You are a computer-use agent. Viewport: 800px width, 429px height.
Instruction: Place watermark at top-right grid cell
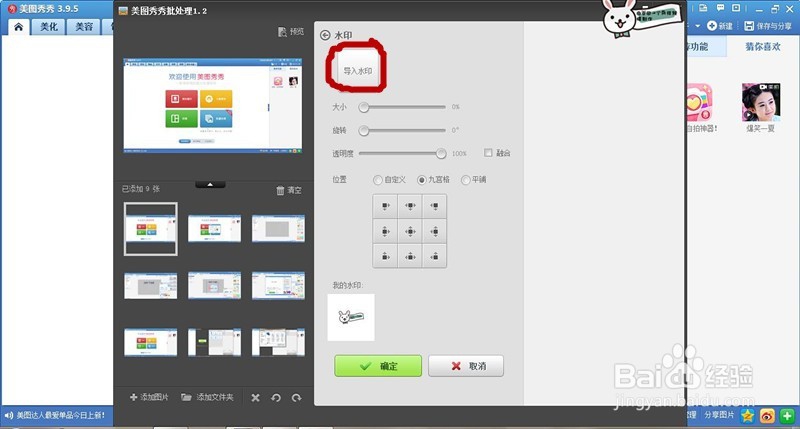point(434,206)
